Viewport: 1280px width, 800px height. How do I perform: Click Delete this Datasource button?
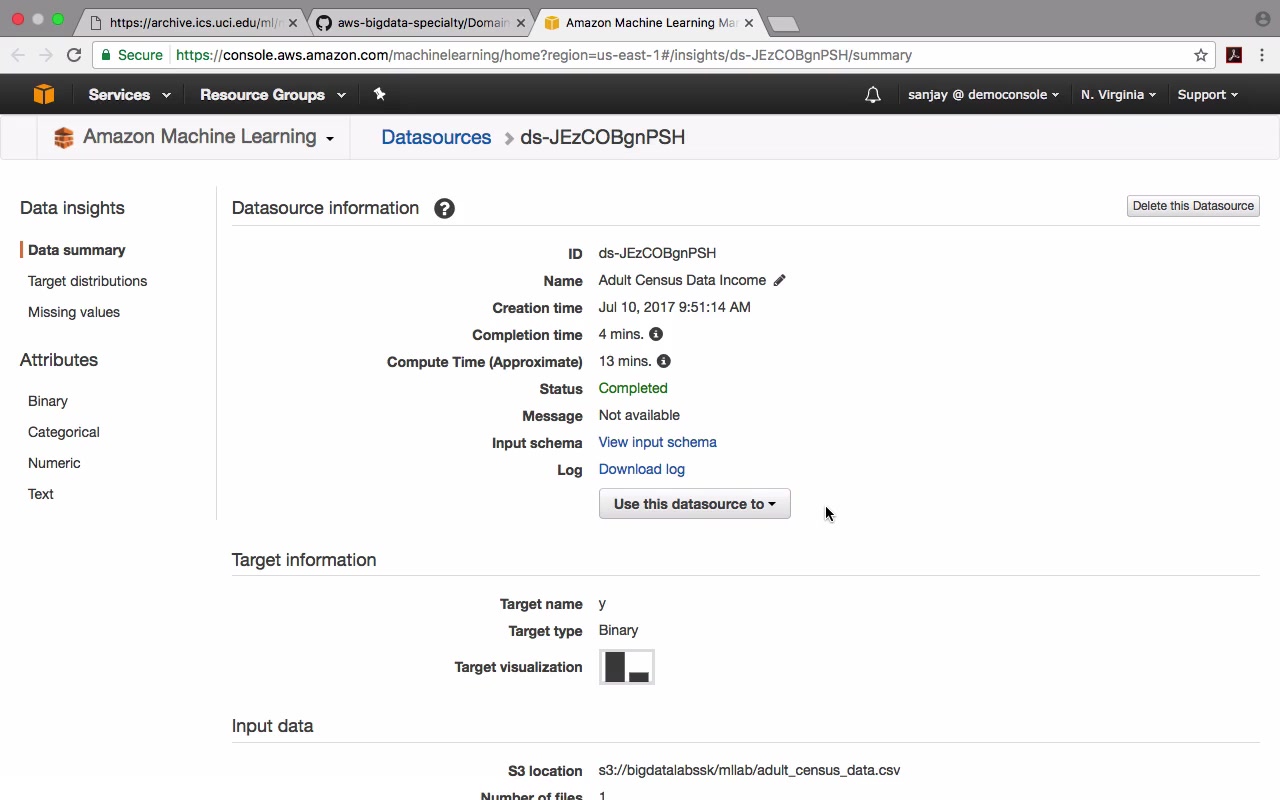tap(1193, 206)
